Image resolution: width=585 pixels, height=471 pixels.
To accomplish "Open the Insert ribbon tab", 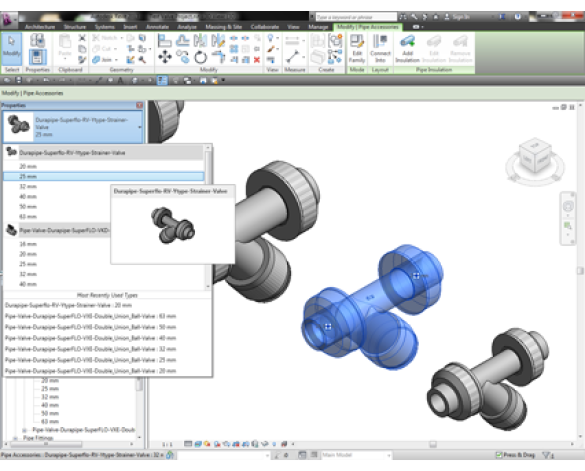I will point(130,27).
